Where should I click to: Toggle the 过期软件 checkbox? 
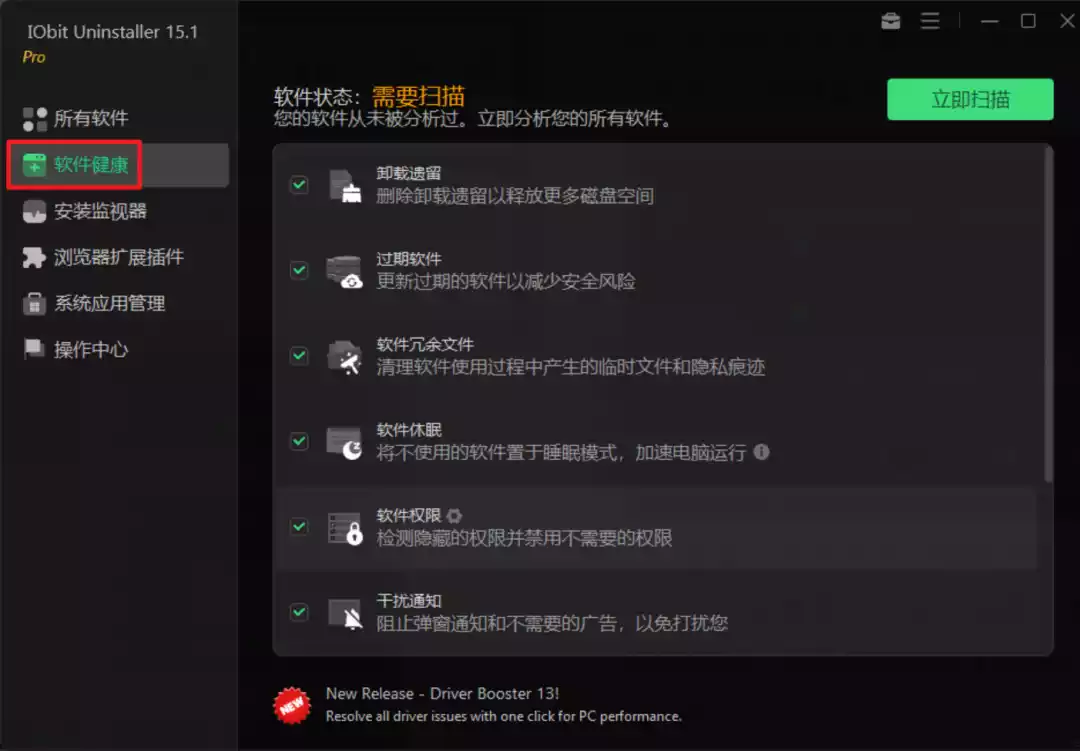[x=299, y=270]
